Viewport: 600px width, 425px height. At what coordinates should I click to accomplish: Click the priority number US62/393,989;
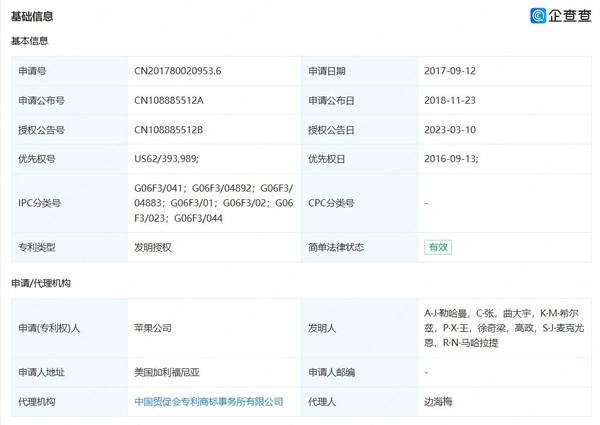tap(166, 159)
